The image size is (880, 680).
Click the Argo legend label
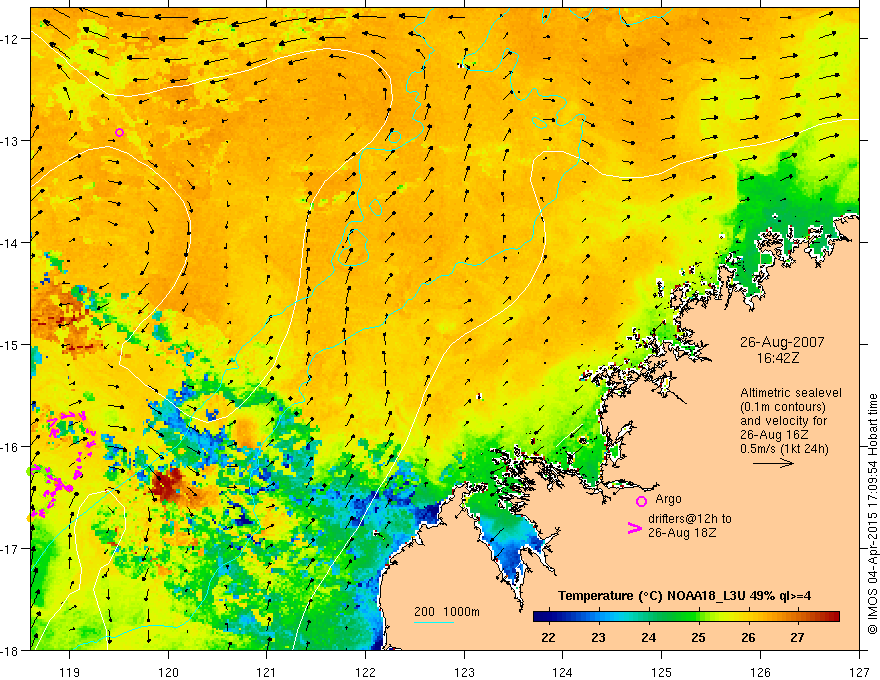click(668, 499)
